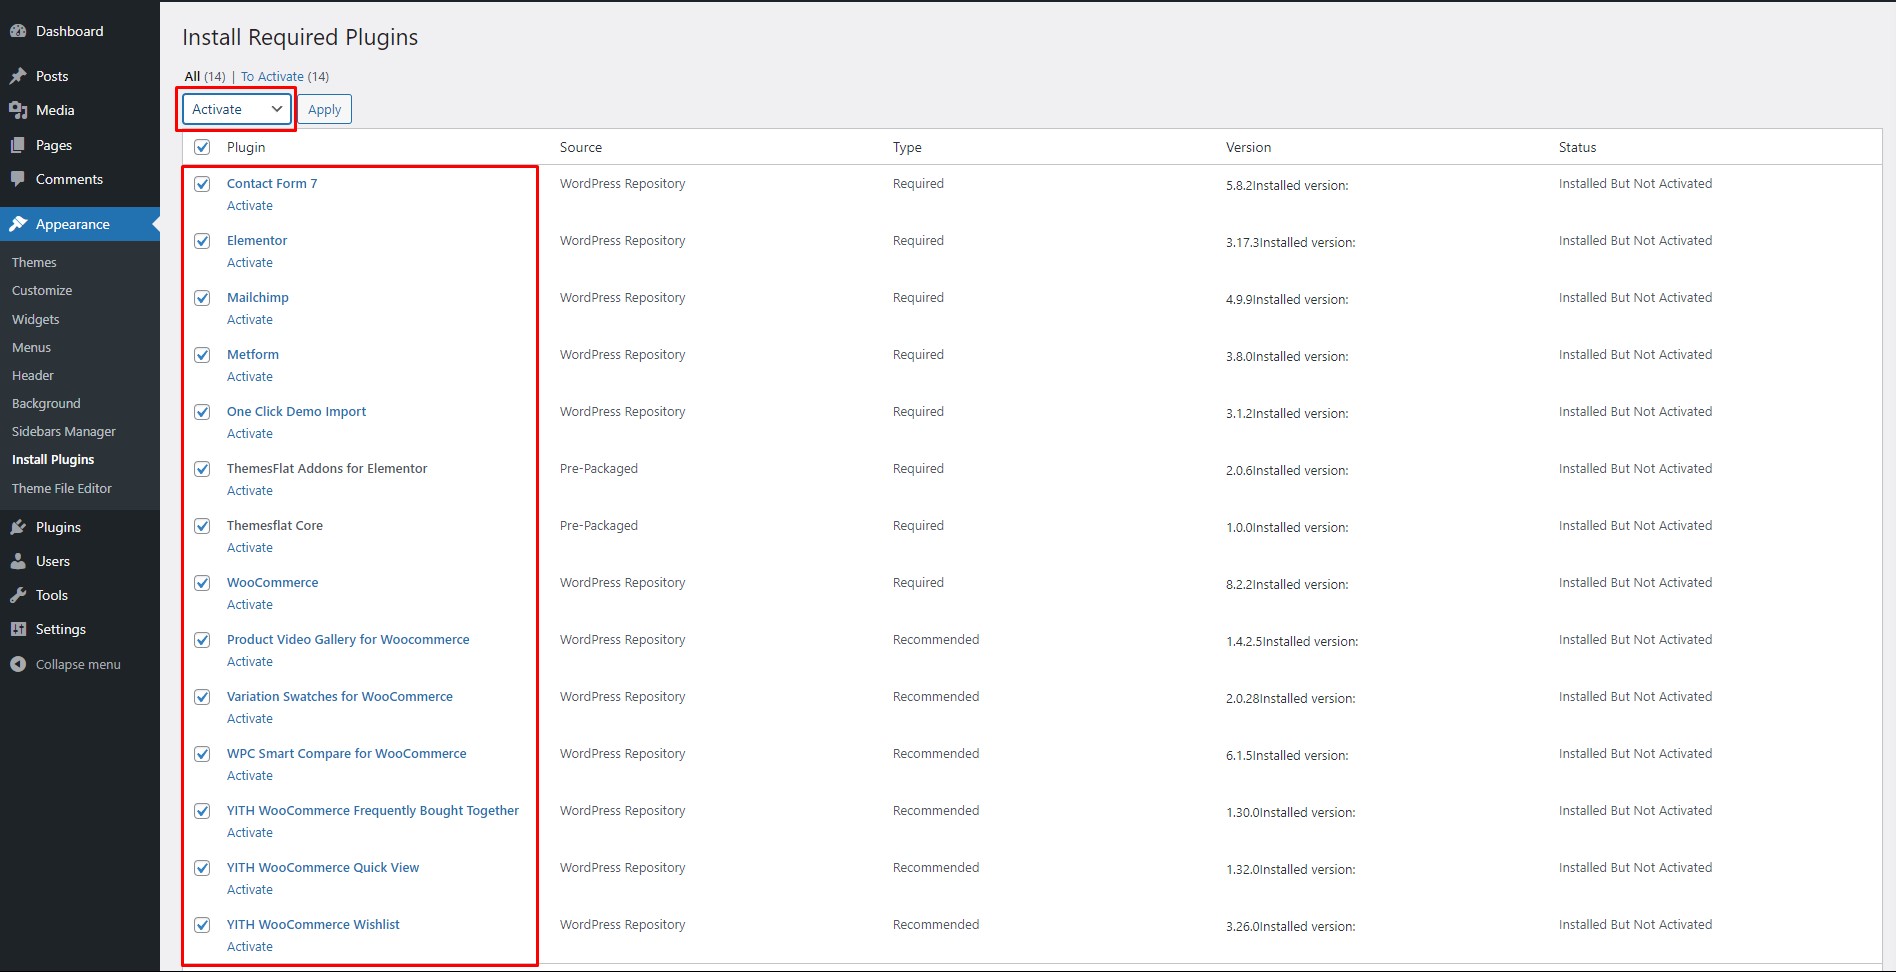The image size is (1896, 972).
Task: Click the Appearance paintbrush icon
Action: [18, 224]
